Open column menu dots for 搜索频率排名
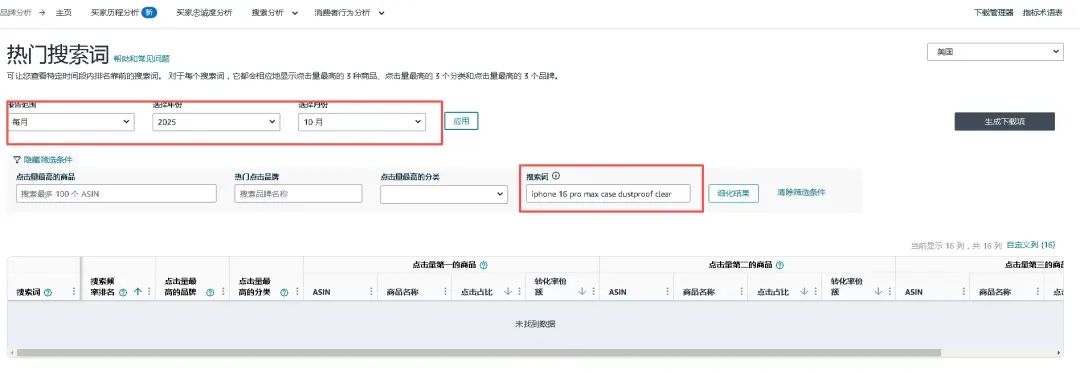This screenshot has width=1080, height=373. click(148, 292)
